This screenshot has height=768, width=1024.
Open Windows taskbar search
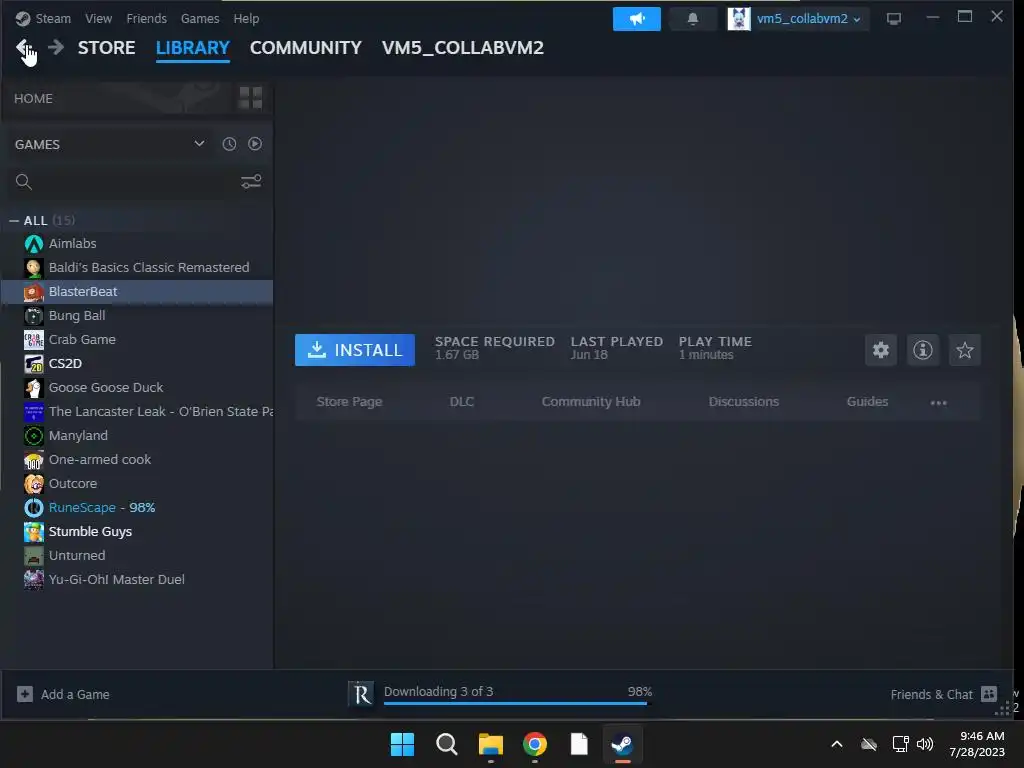447,744
